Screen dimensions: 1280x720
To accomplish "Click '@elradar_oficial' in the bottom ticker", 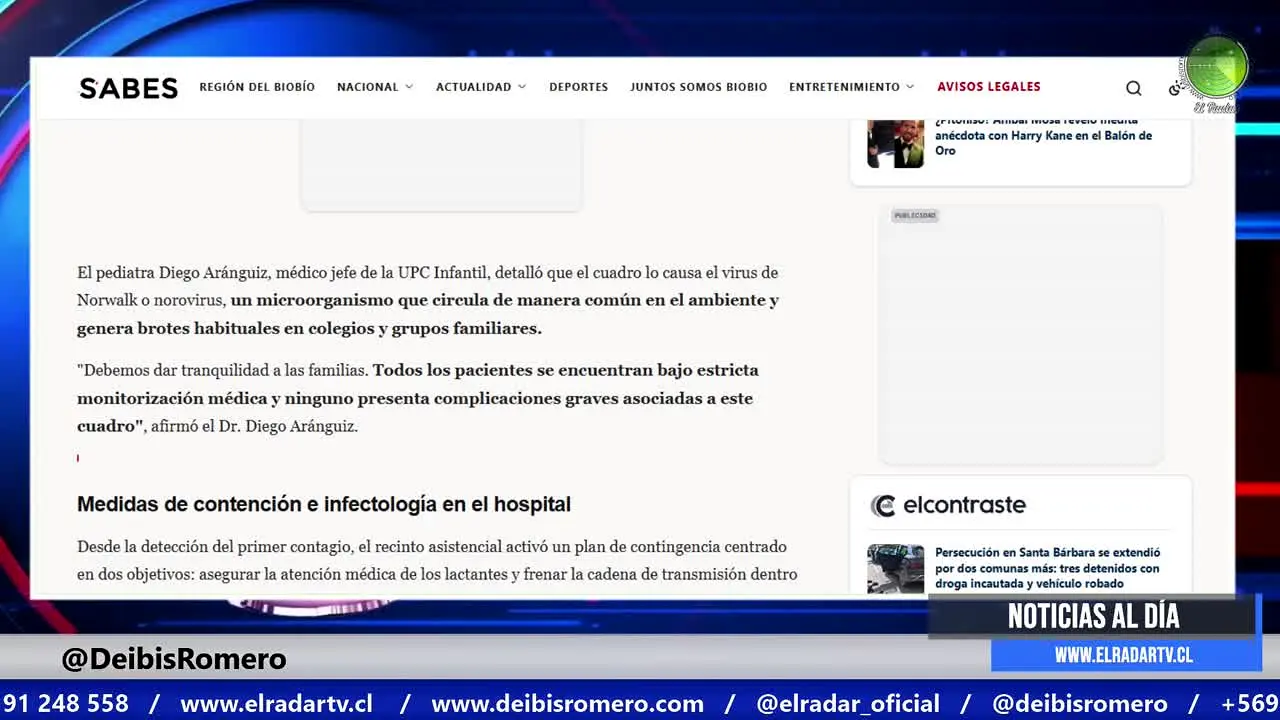I will pyautogui.click(x=848, y=703).
